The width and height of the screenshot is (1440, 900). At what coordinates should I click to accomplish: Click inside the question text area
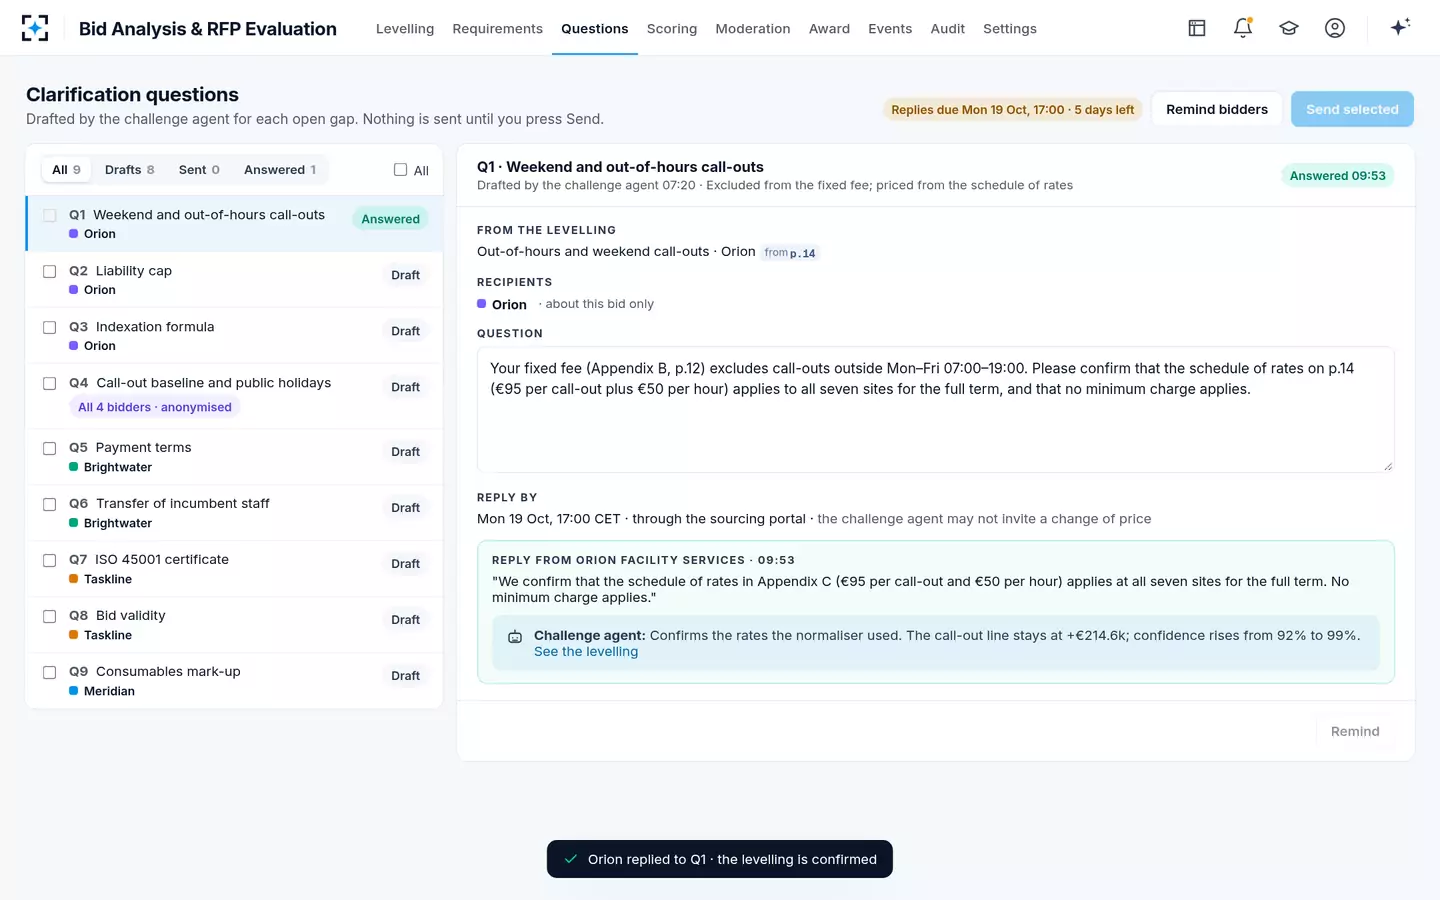click(936, 409)
